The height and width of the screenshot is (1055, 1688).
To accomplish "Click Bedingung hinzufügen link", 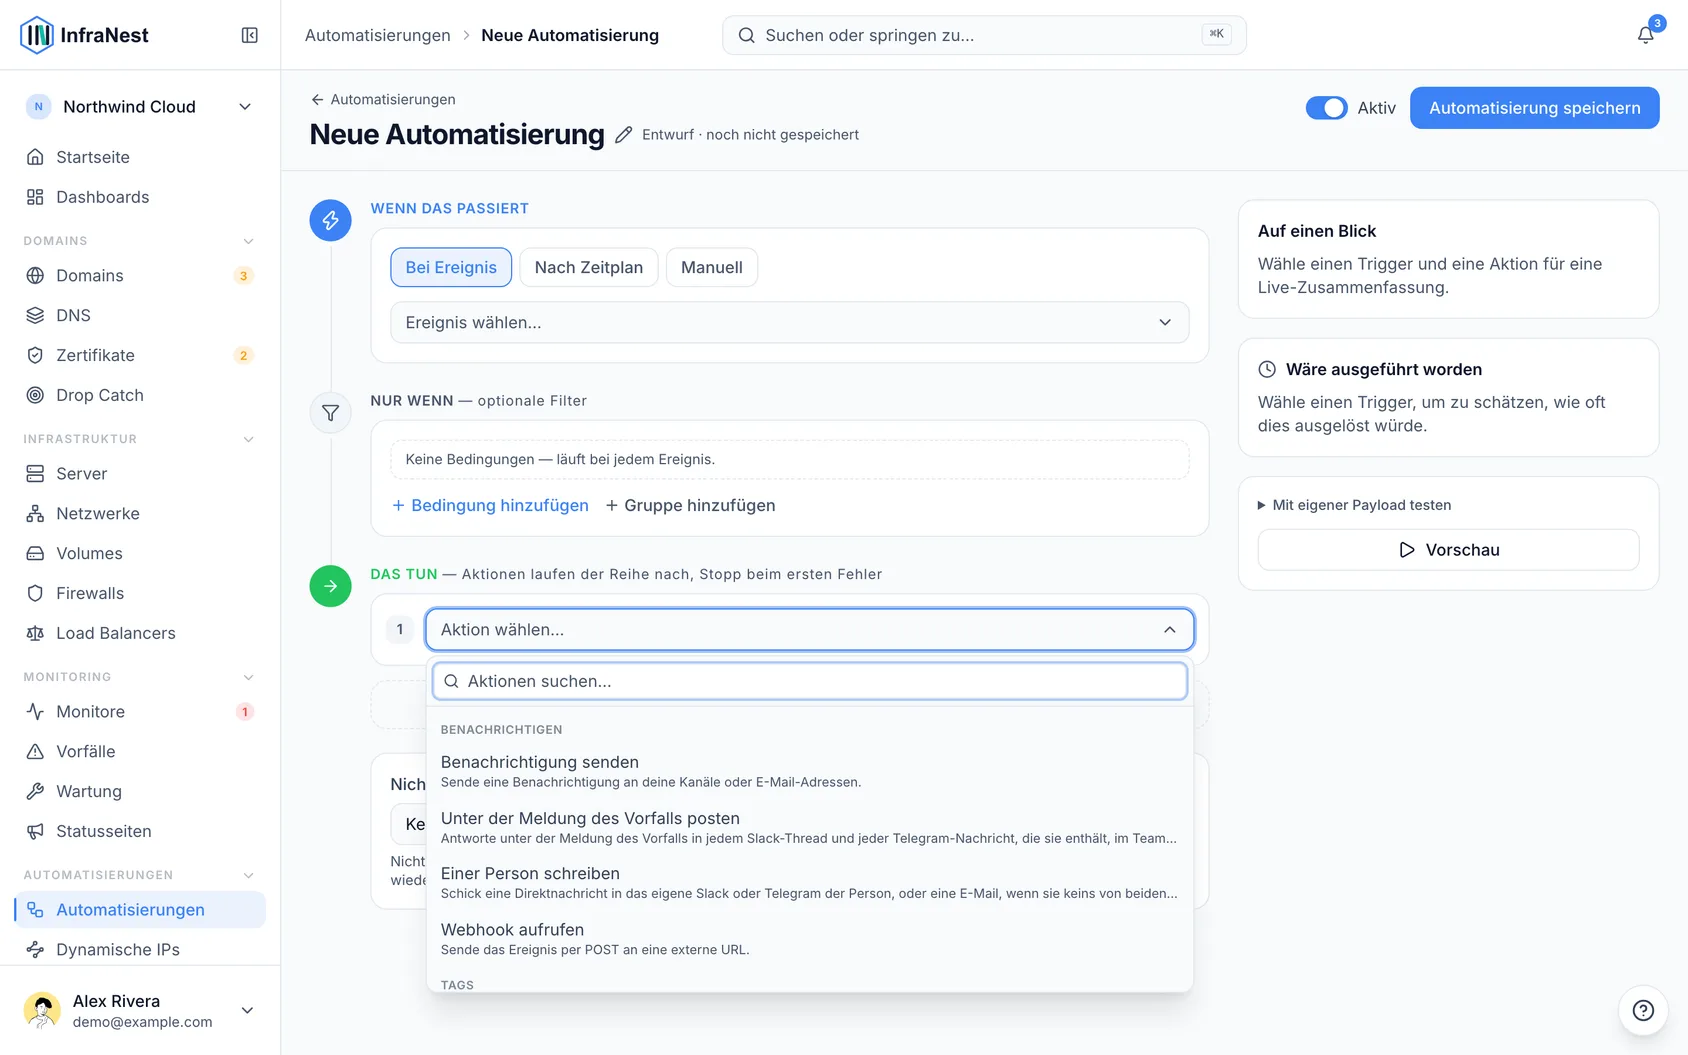I will pyautogui.click(x=490, y=505).
